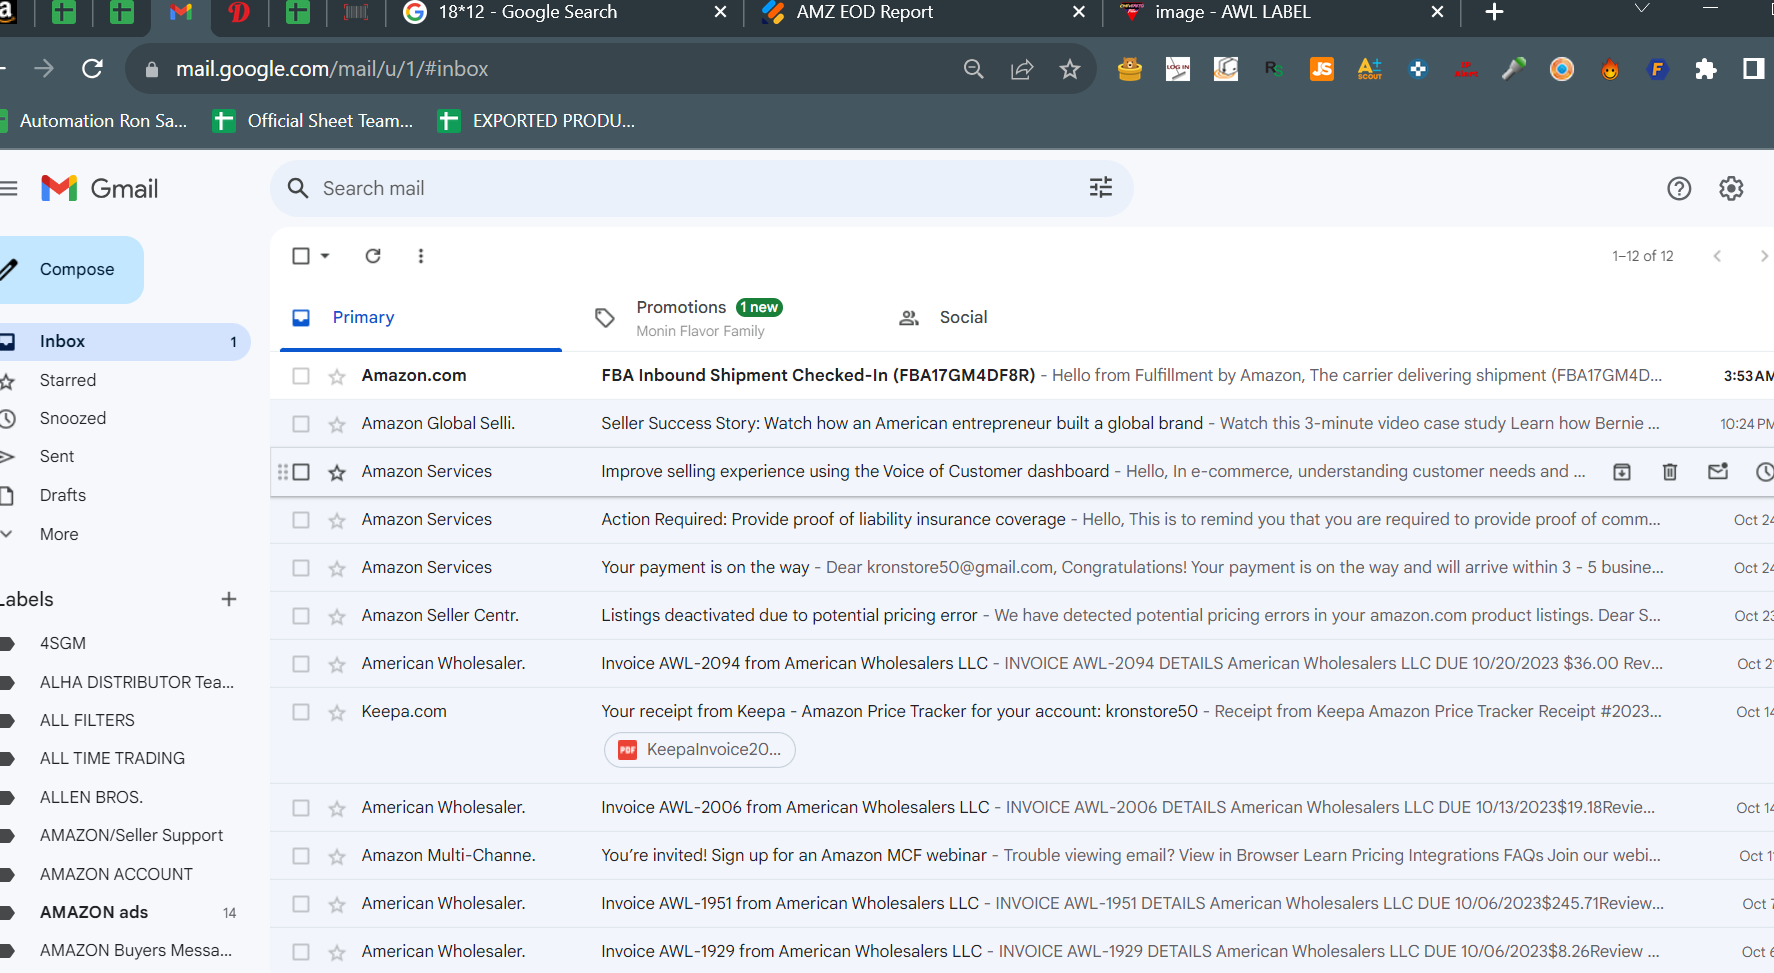
Task: Open the Sent folder
Action: 57,456
